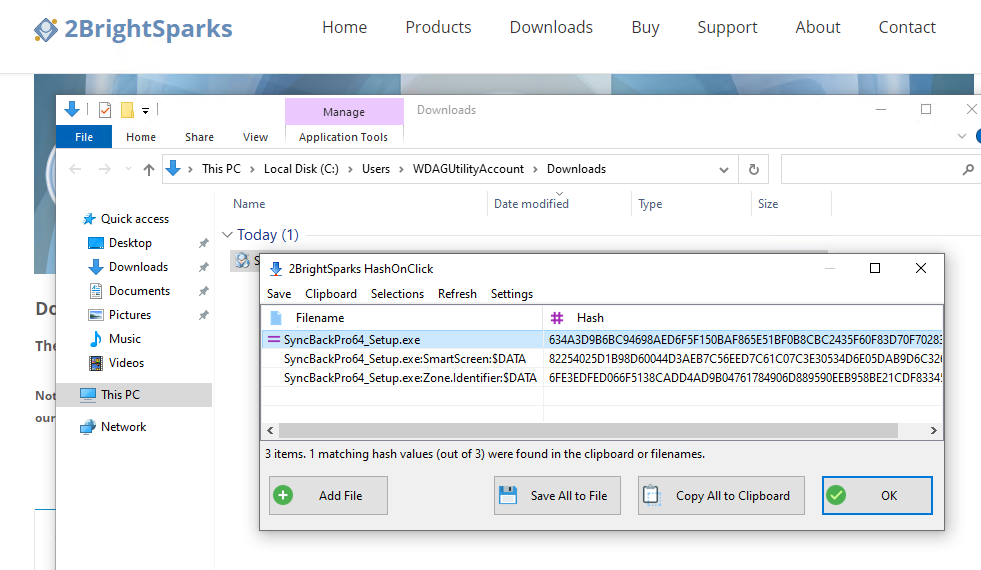This screenshot has width=981, height=570.
Task: Select the Zone.Identifier:$DATA row
Action: 602,378
